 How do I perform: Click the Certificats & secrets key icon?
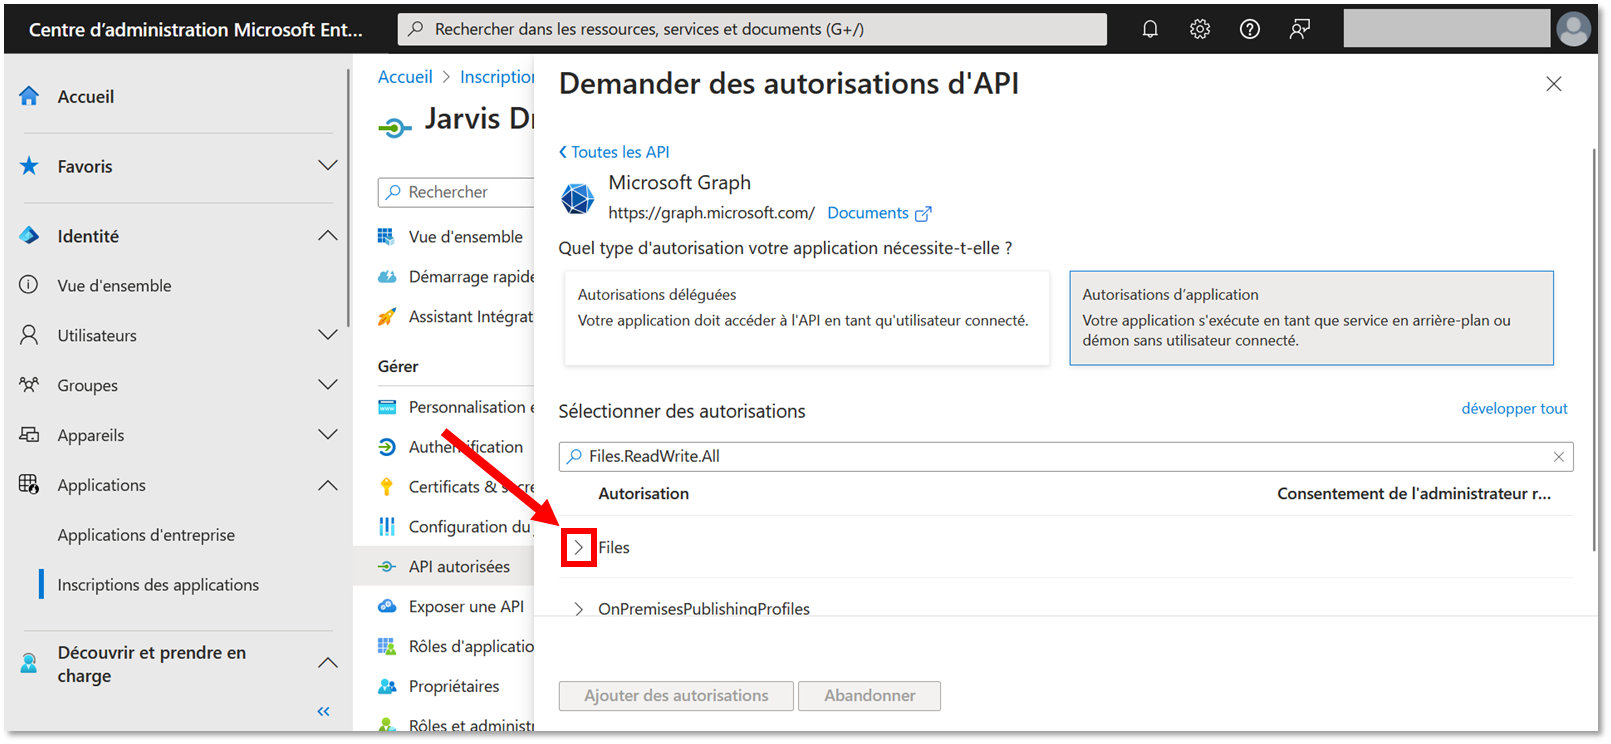click(387, 487)
